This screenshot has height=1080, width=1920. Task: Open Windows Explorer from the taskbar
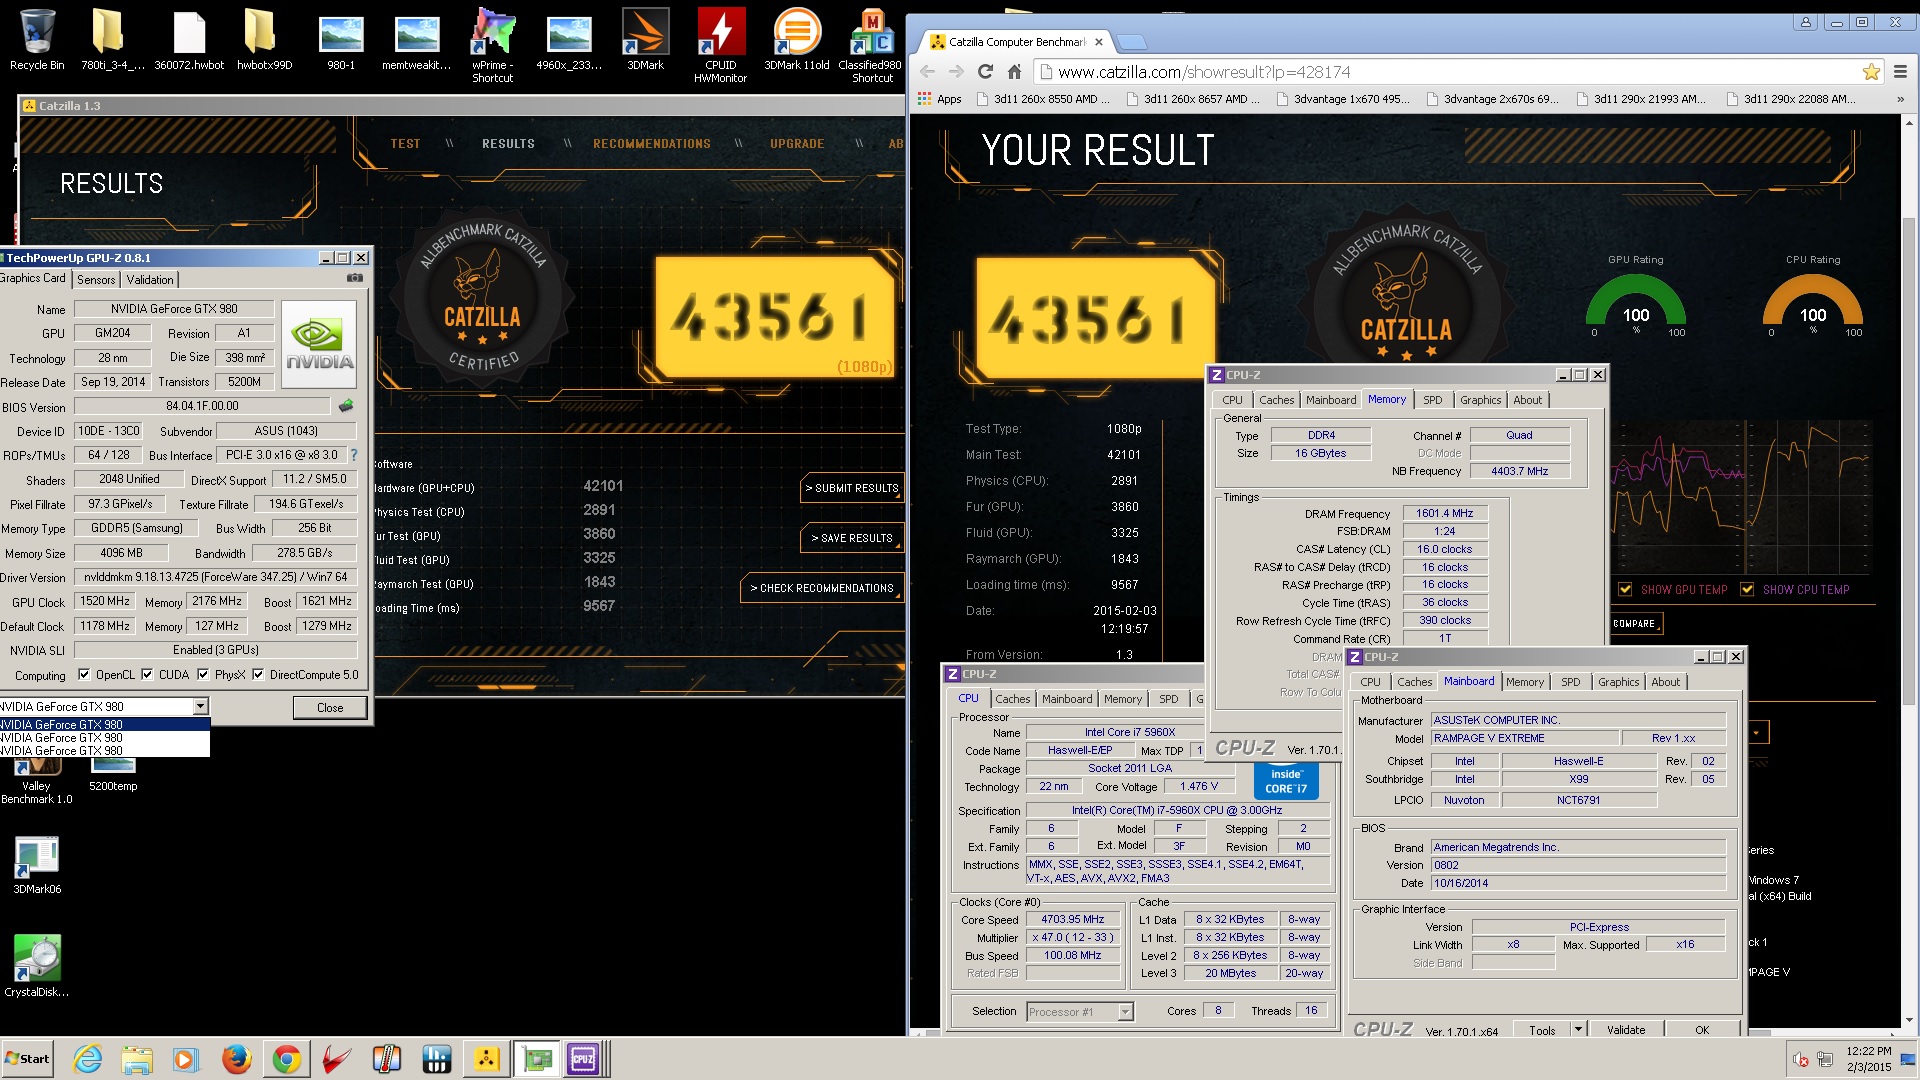coord(137,1059)
